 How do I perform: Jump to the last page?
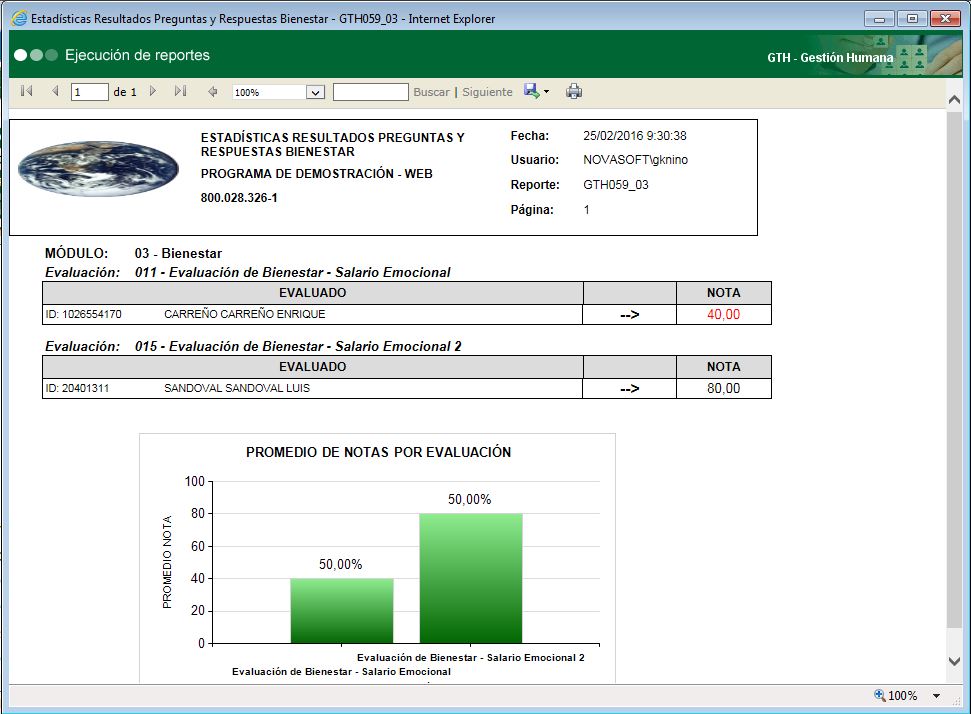pos(180,91)
